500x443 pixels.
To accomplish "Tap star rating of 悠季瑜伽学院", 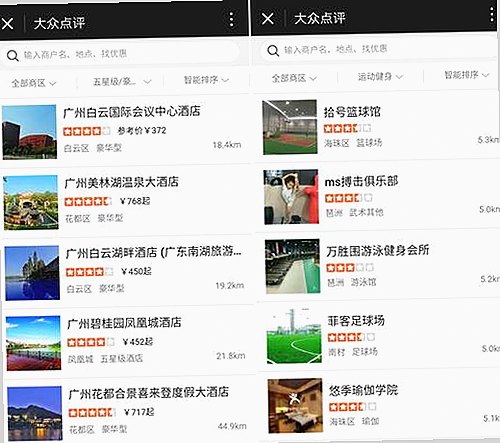I will click(352, 406).
